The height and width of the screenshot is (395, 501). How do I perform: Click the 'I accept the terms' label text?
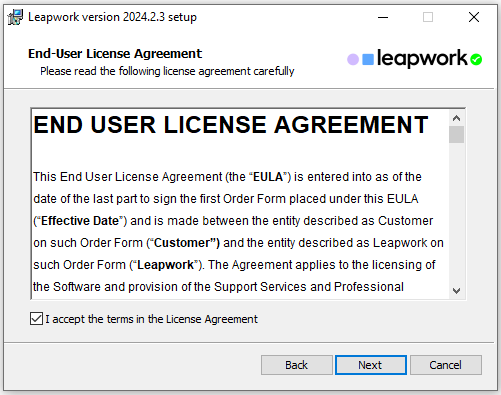click(152, 319)
